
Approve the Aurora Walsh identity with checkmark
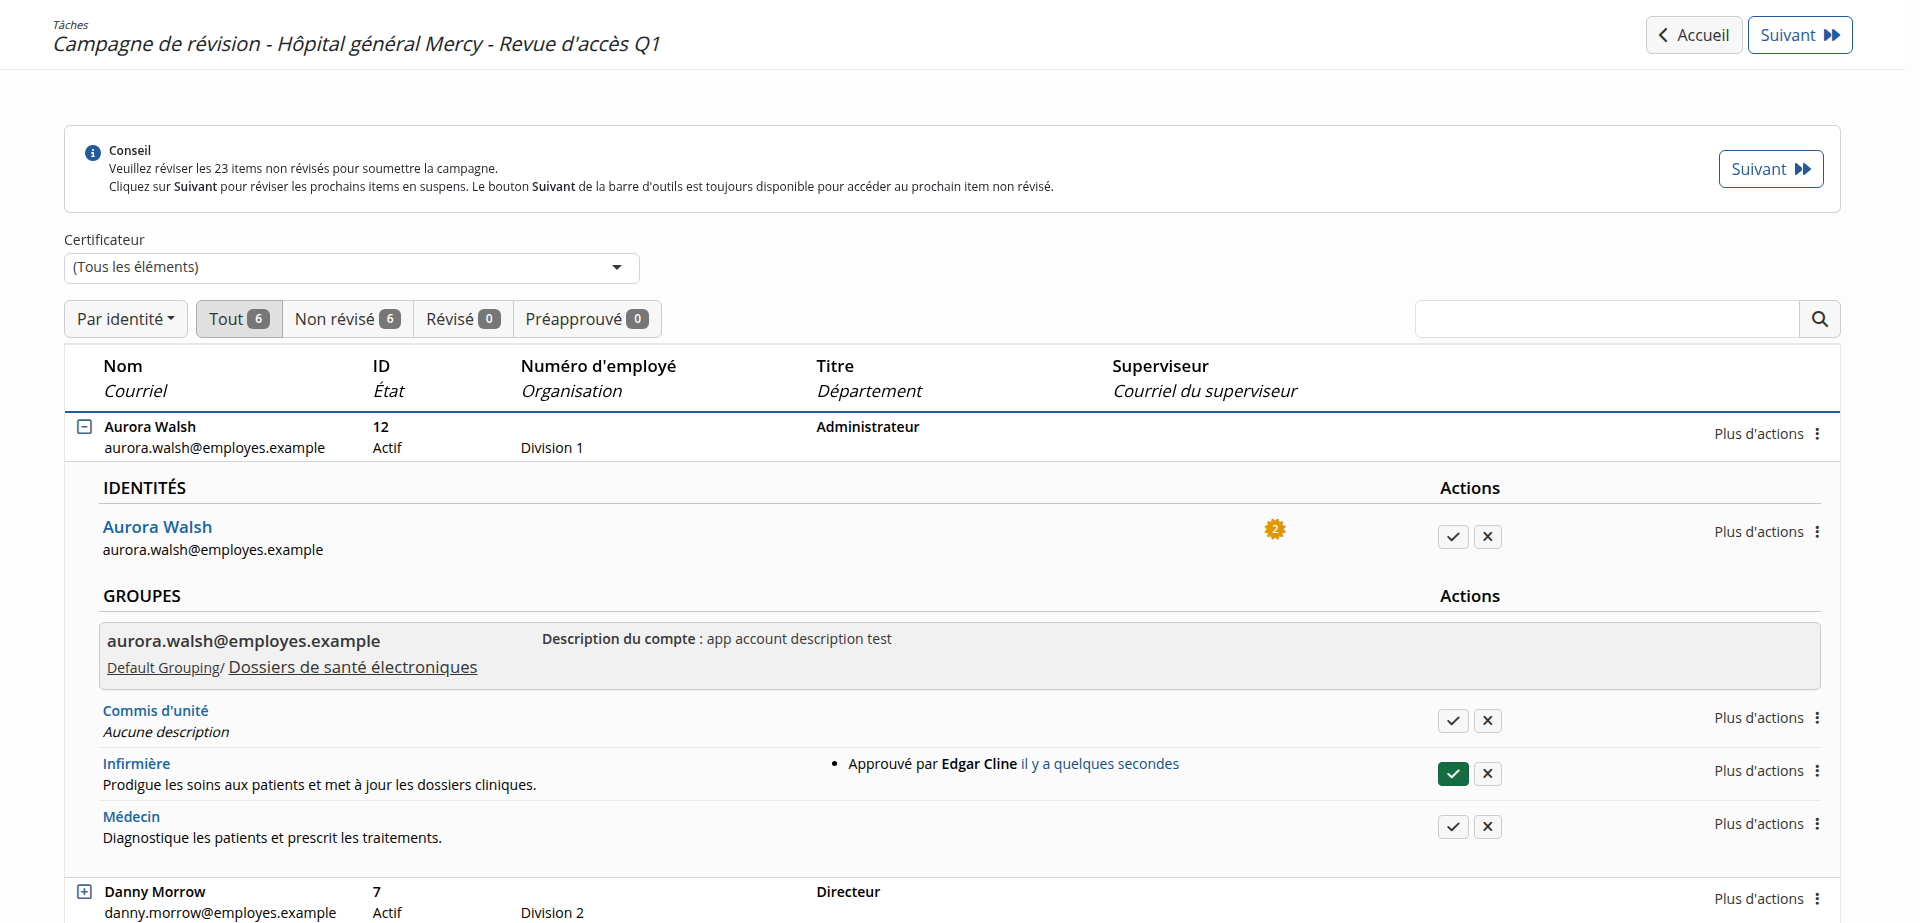[1453, 537]
